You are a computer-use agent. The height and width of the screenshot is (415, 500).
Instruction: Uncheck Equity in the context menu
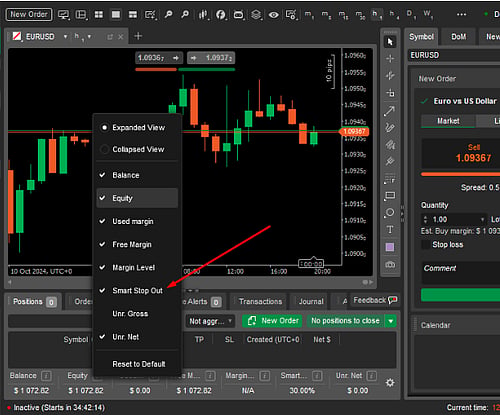click(x=137, y=198)
